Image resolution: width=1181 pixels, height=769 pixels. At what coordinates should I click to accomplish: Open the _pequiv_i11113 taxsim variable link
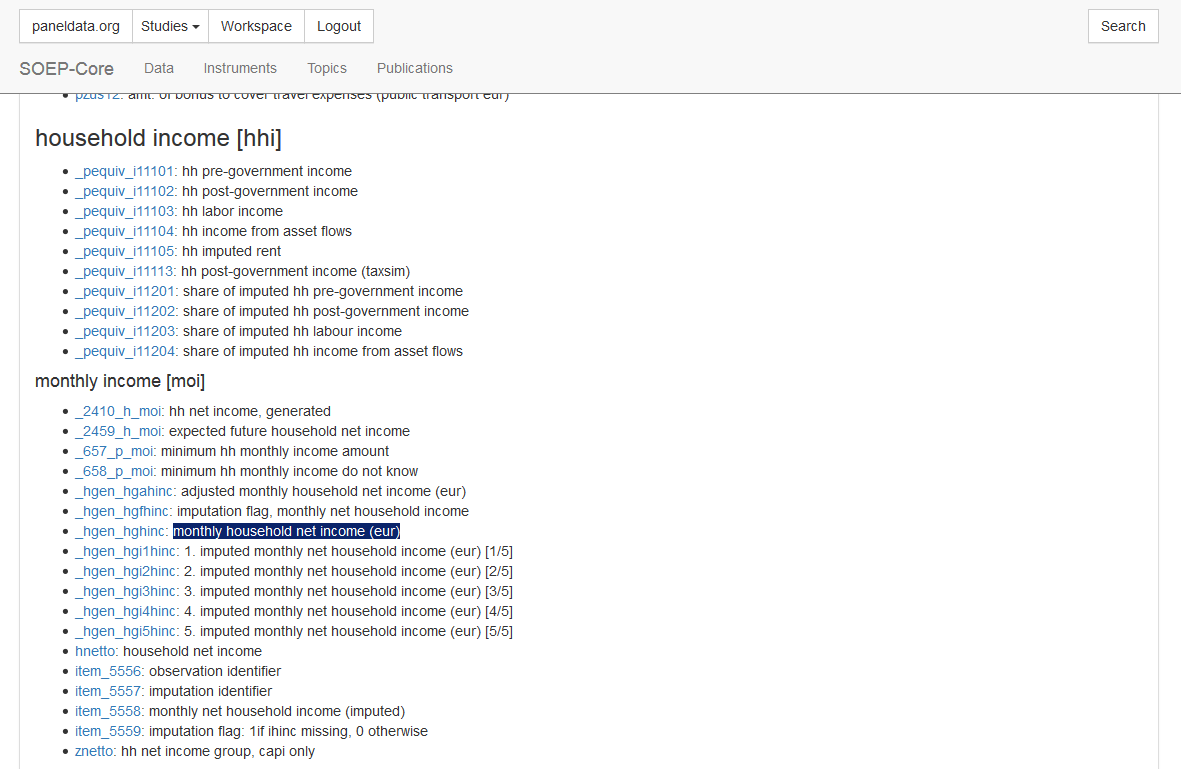point(124,271)
